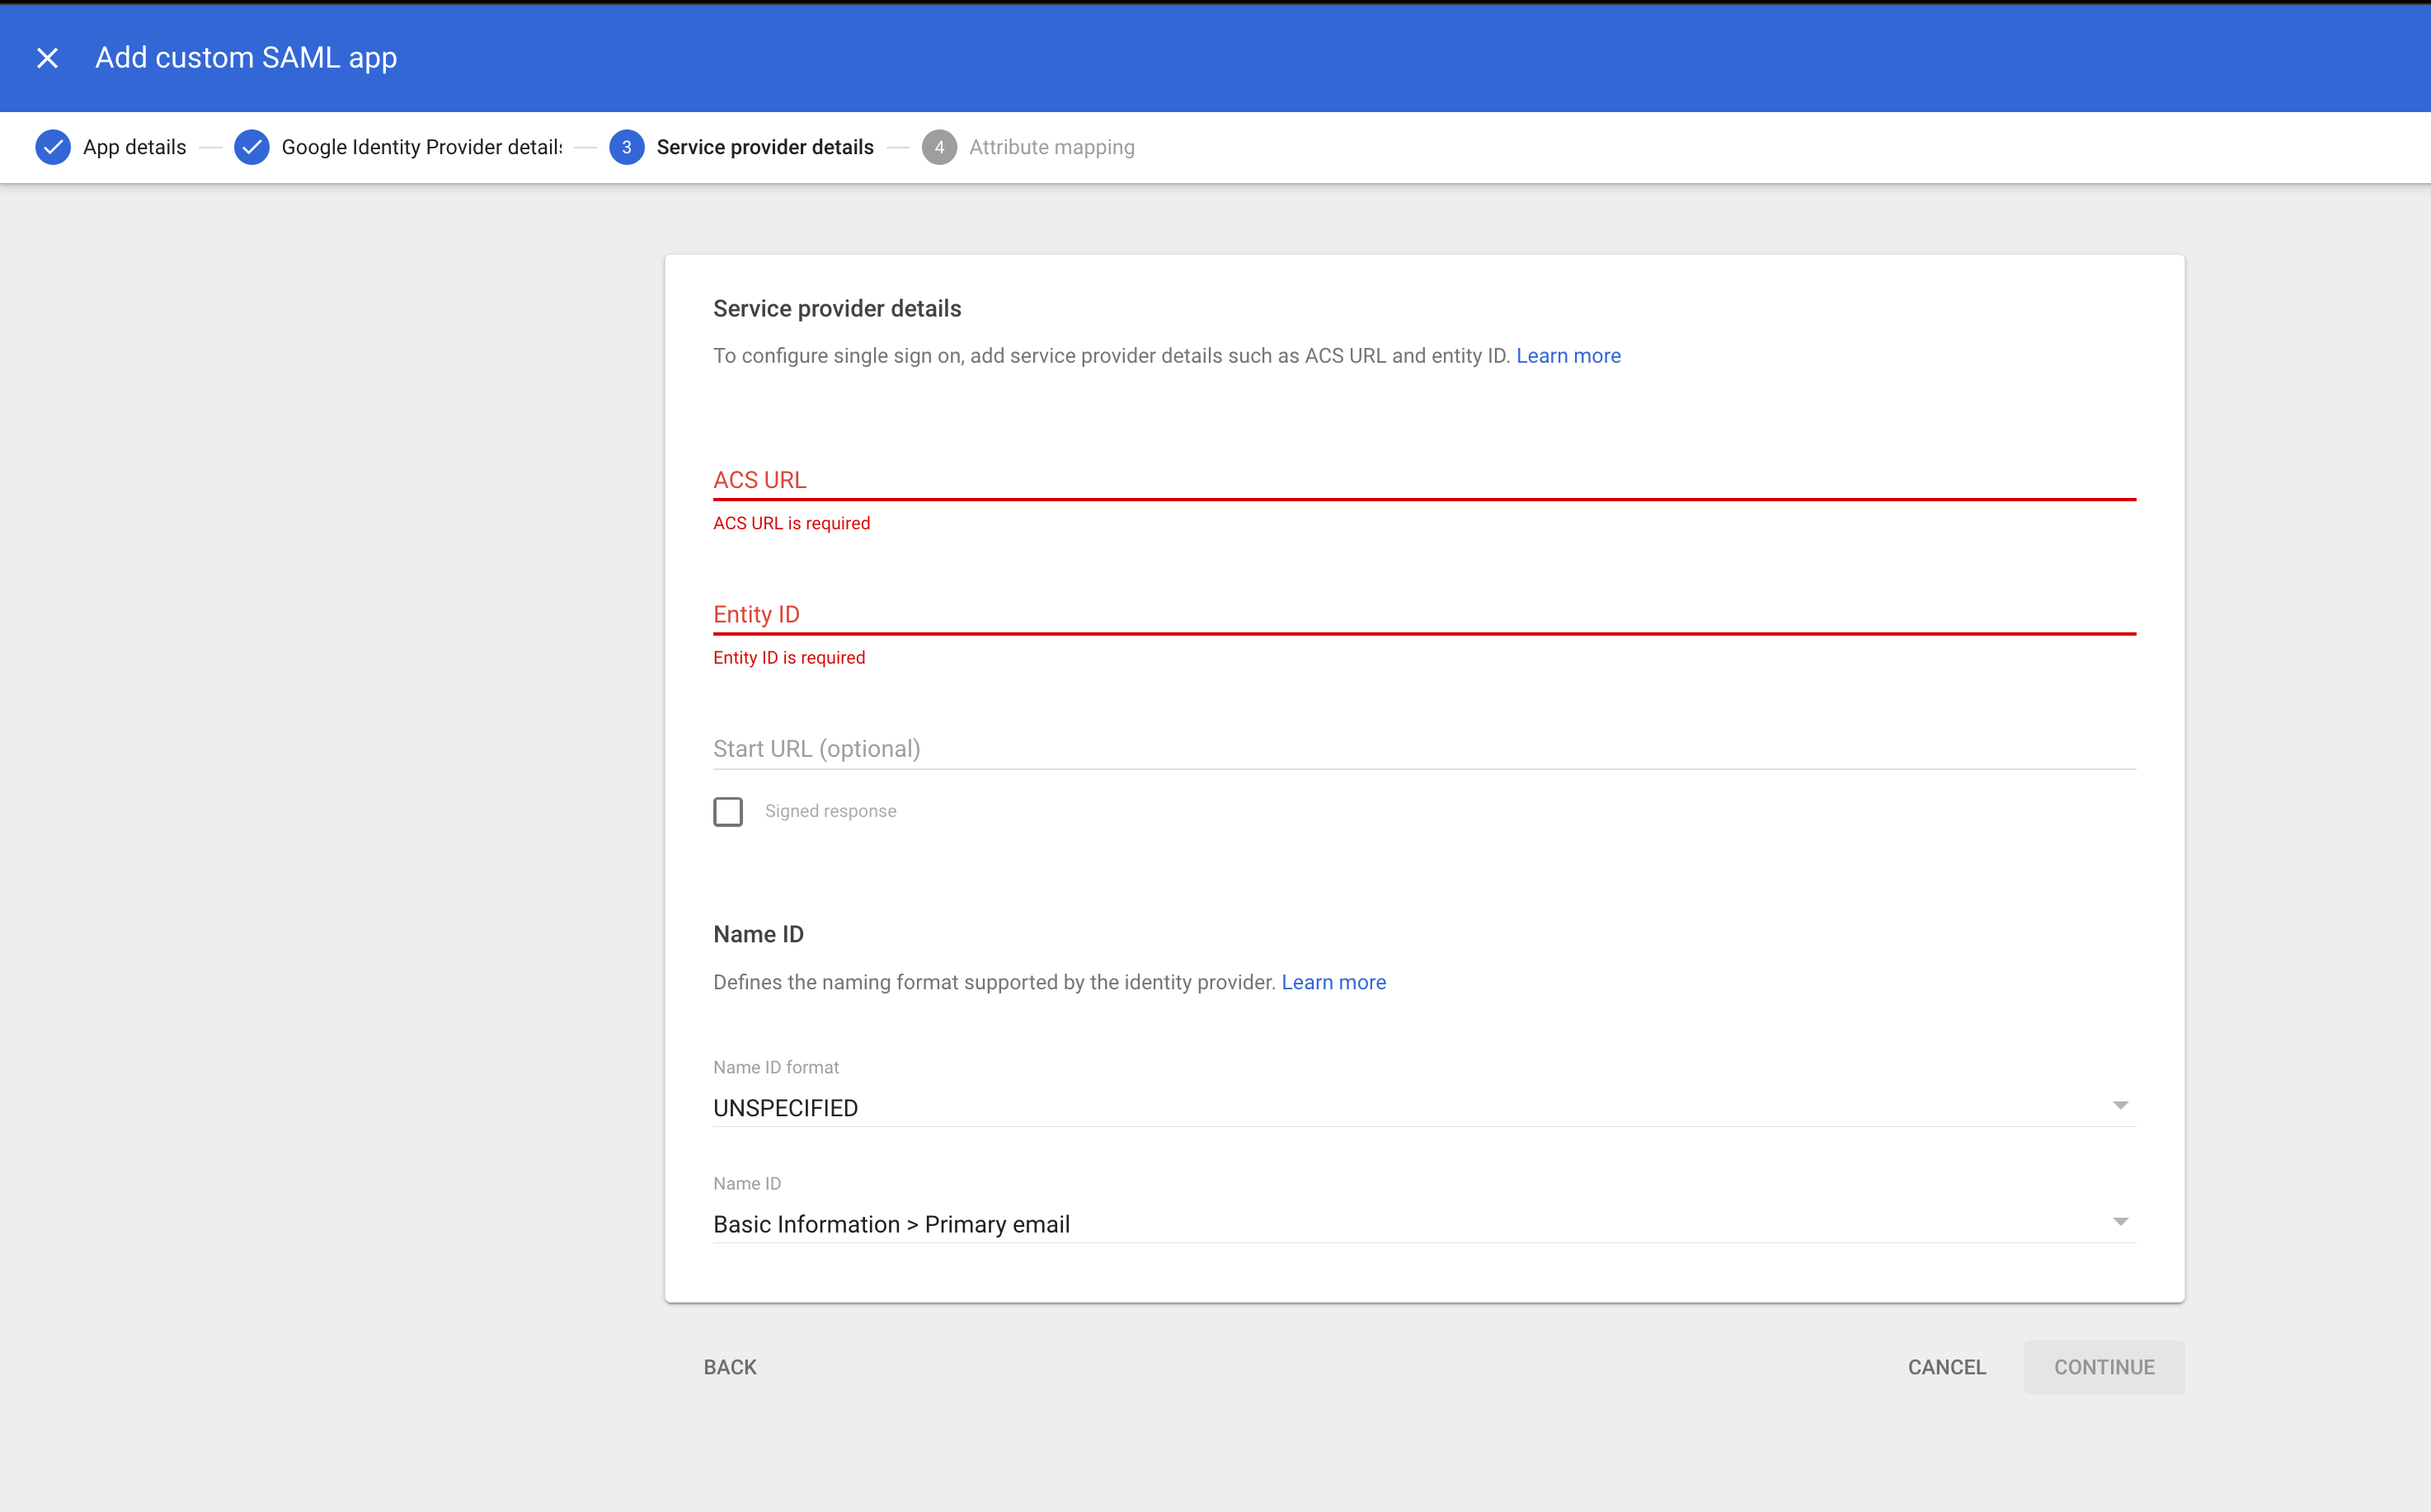Click the Google Identity Provider checkmark icon
The image size is (2431, 1512).
pos(251,147)
